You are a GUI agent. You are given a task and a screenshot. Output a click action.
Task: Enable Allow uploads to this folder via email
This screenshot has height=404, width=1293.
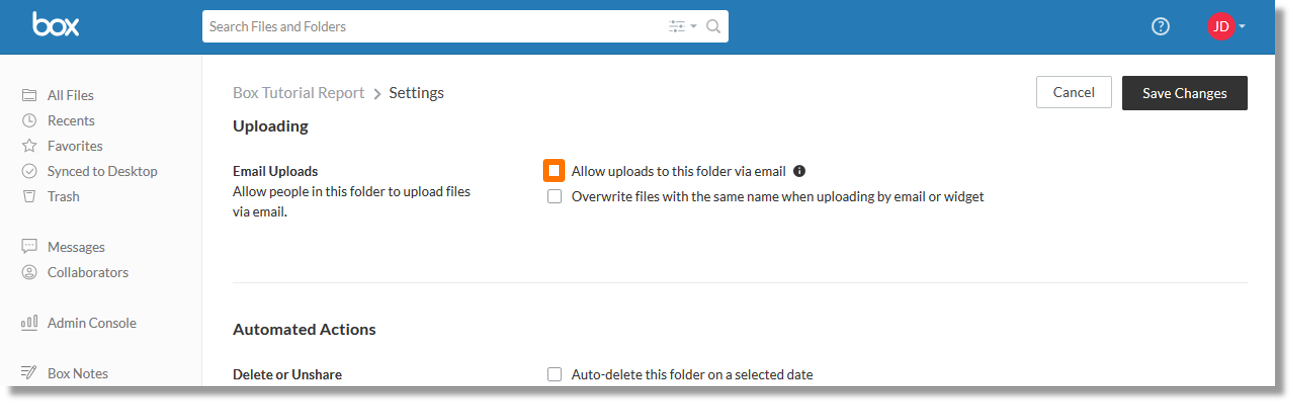click(554, 171)
